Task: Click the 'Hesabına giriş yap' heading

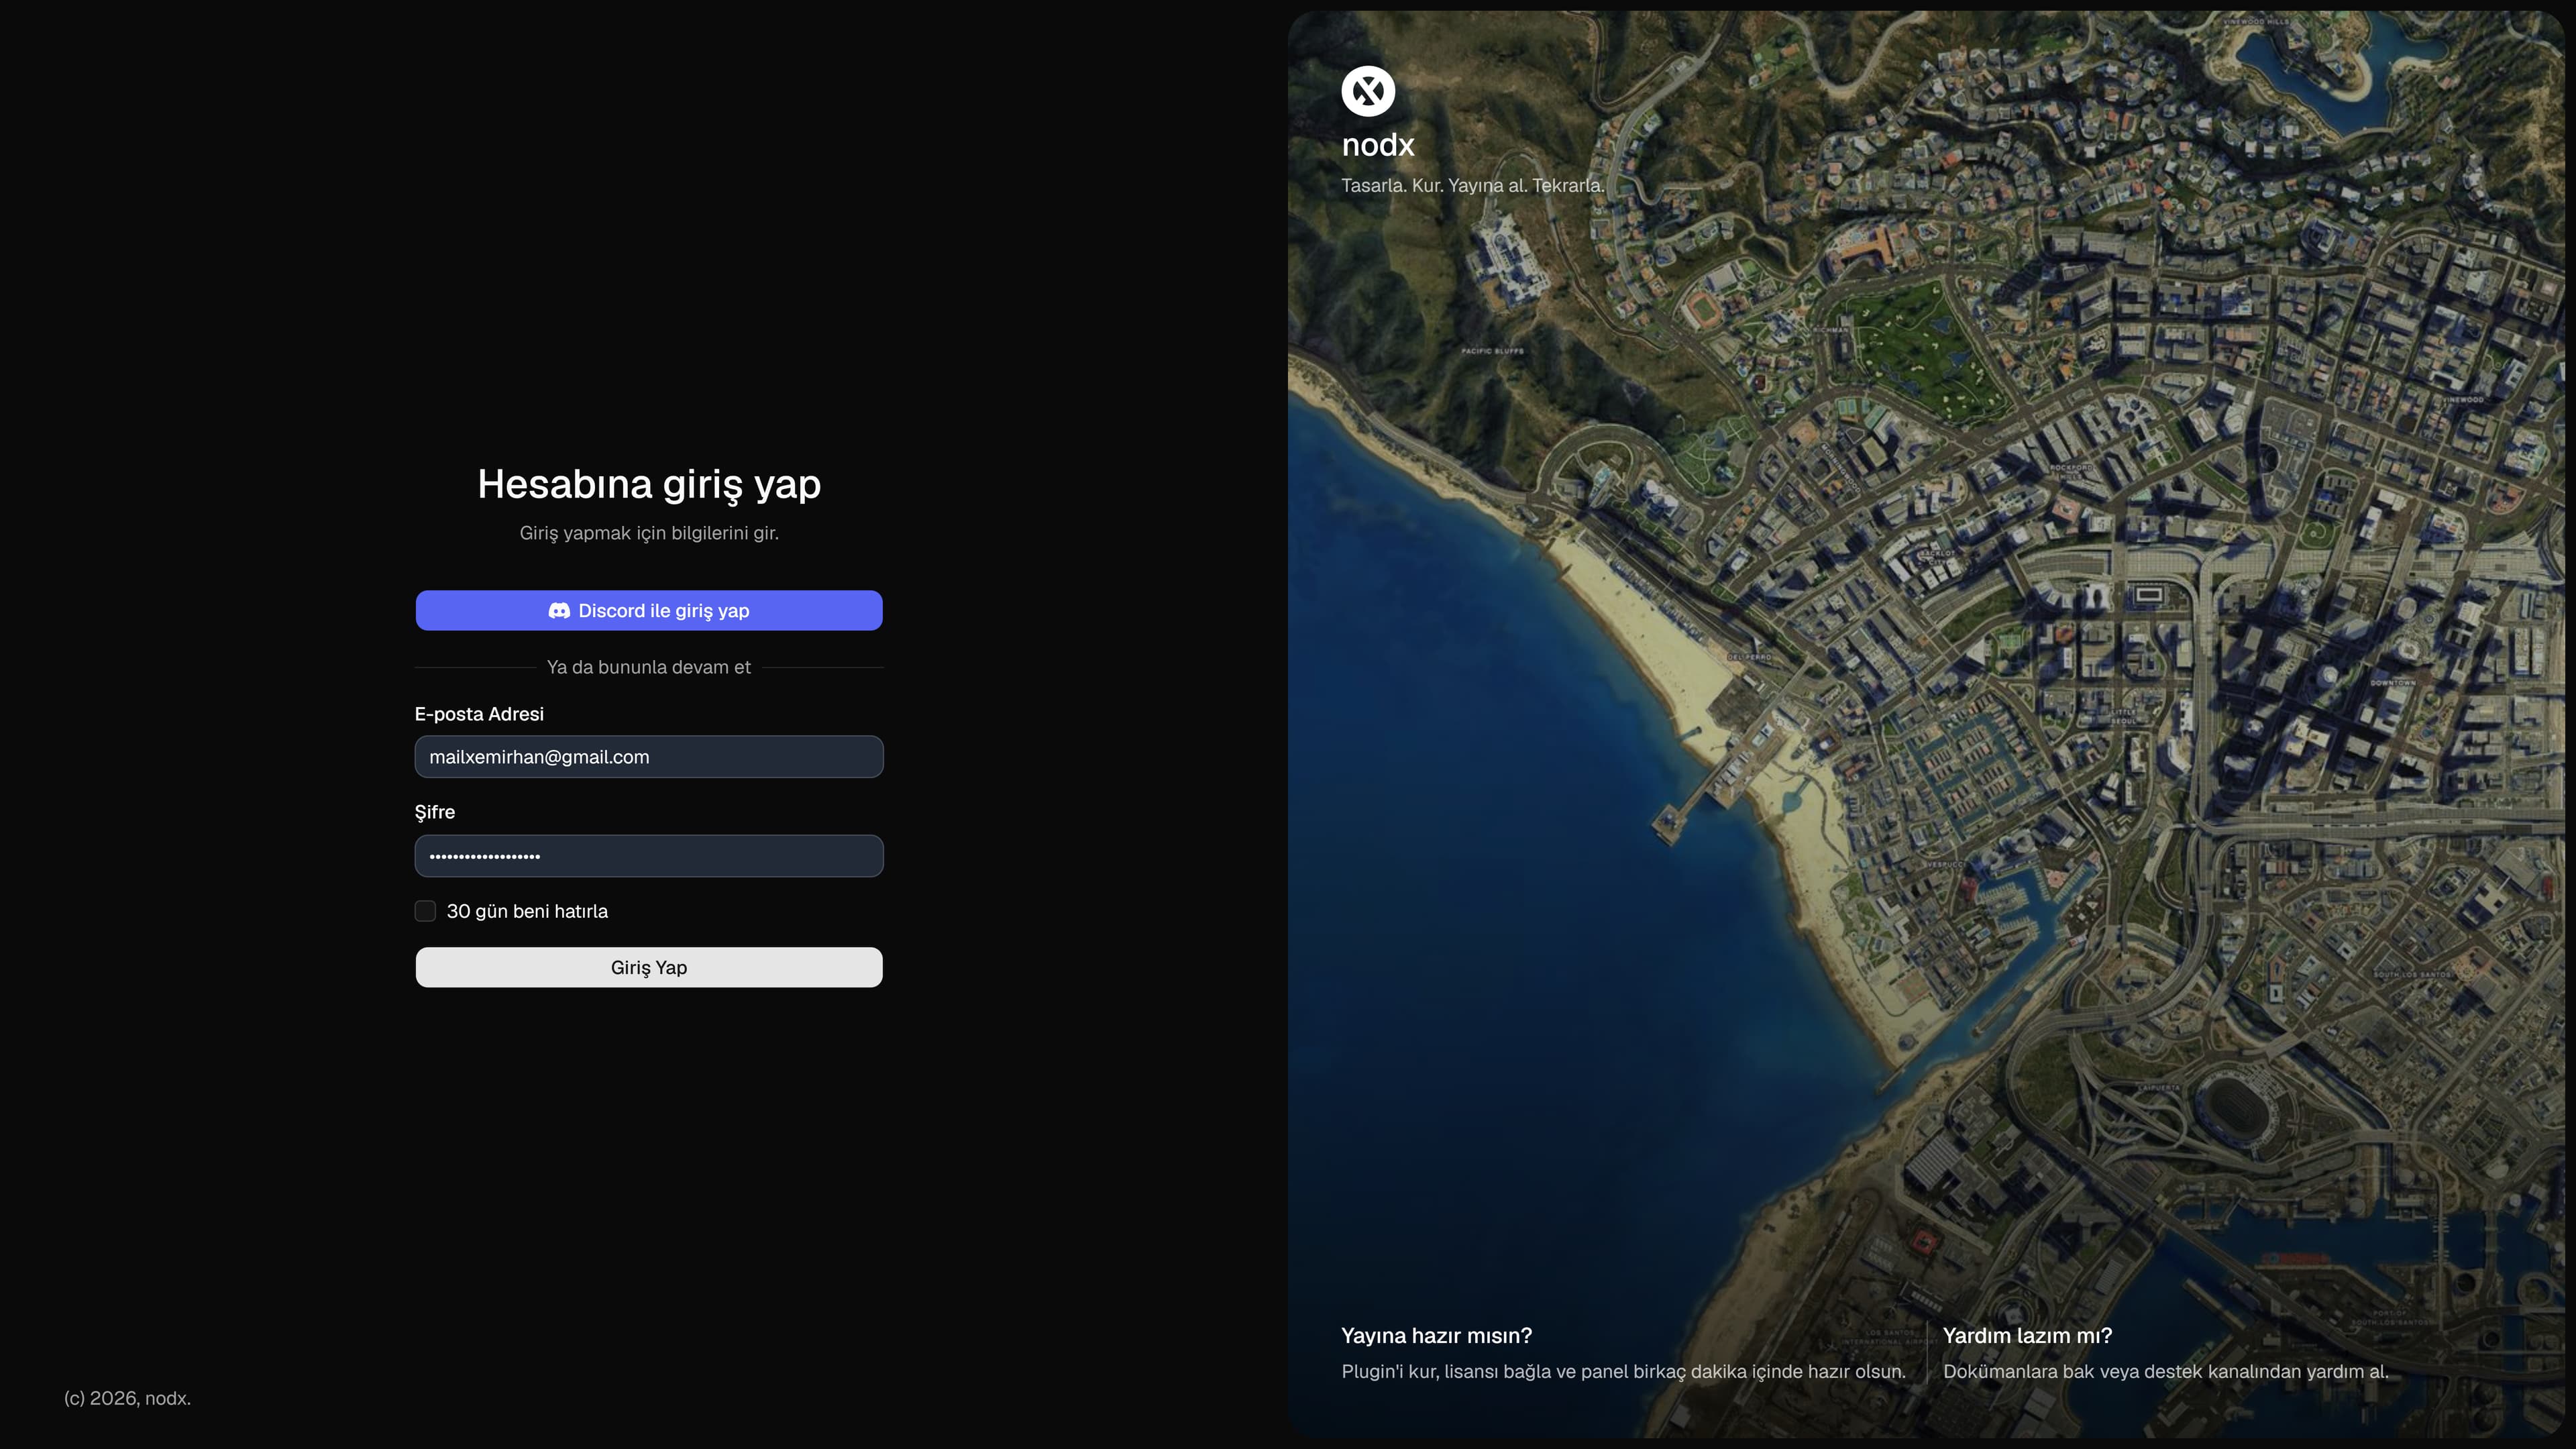Action: click(x=649, y=485)
